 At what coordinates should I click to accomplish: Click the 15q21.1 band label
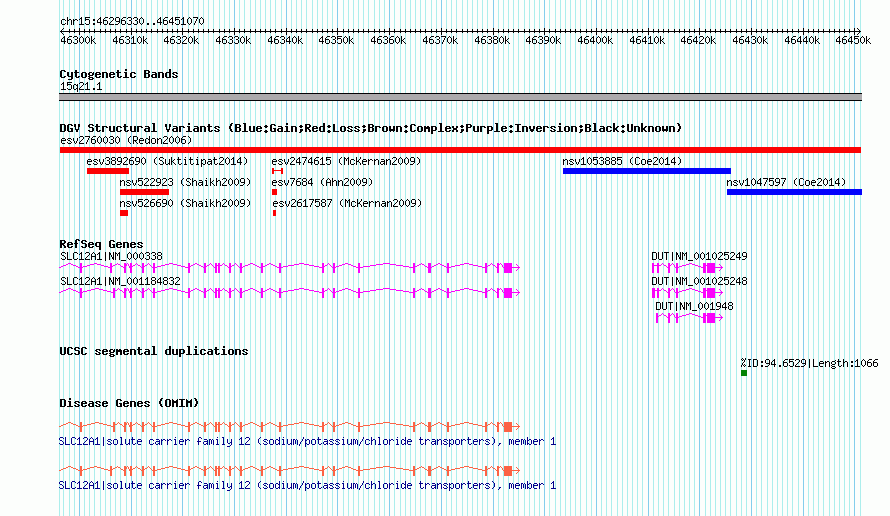81,87
